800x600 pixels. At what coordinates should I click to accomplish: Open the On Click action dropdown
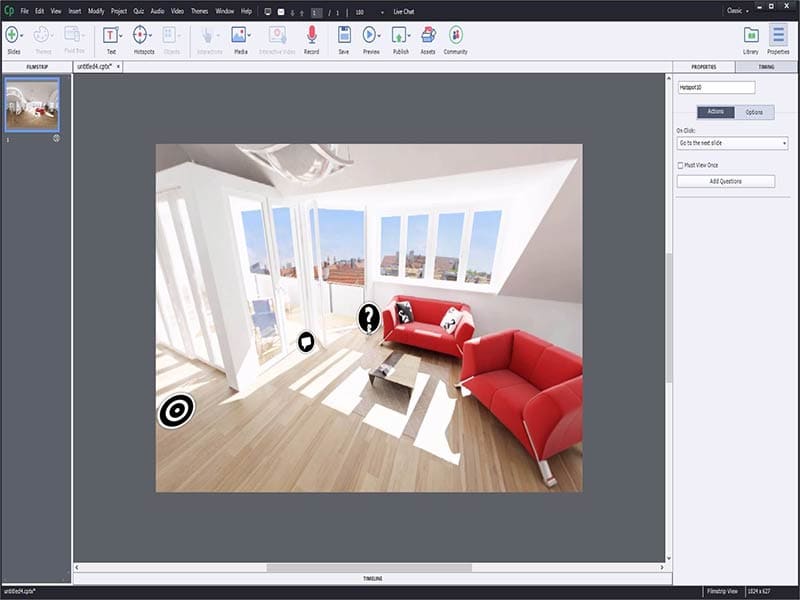click(733, 145)
